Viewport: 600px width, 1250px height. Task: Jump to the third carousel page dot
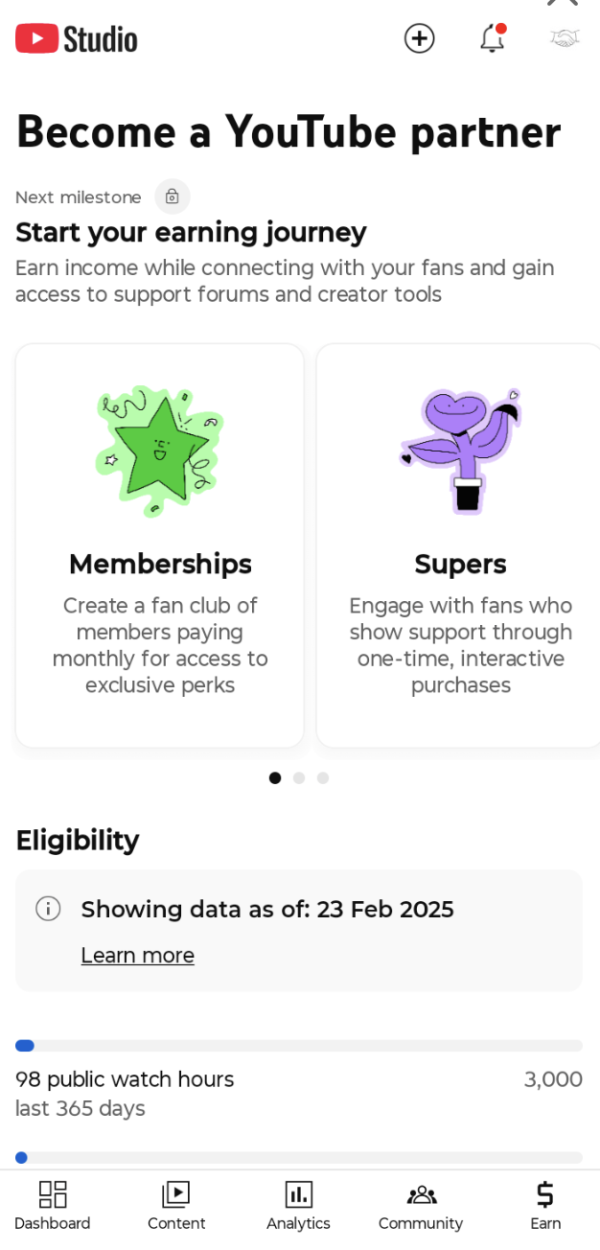click(323, 778)
